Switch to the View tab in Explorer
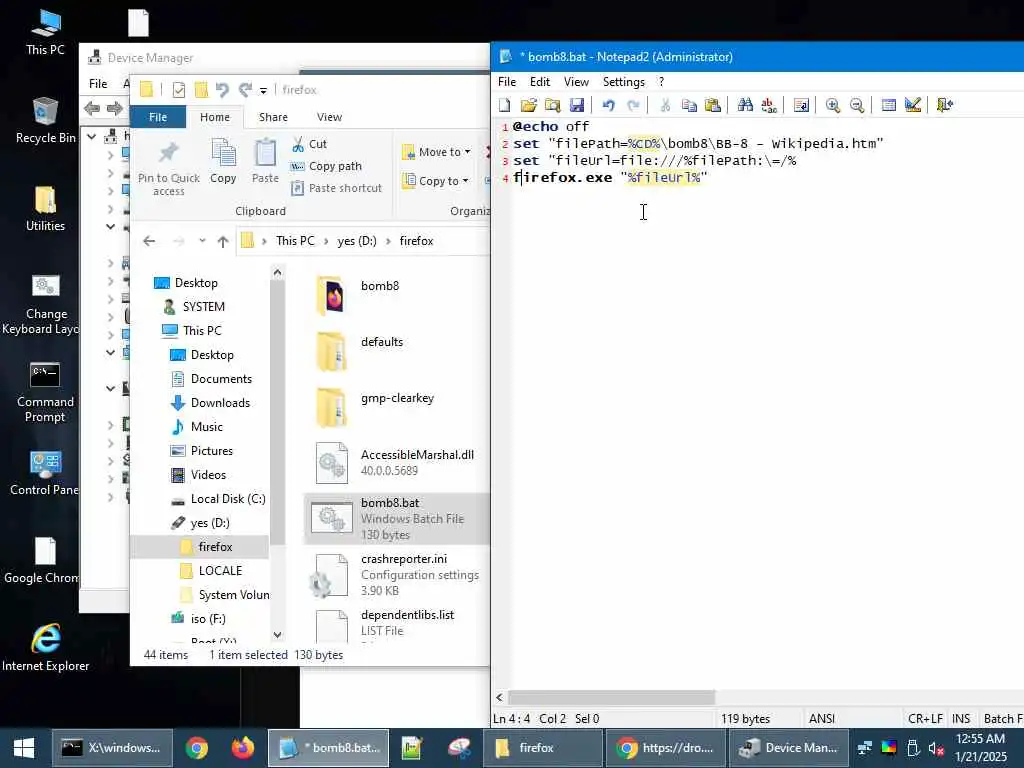This screenshot has height=768, width=1024. 329,117
